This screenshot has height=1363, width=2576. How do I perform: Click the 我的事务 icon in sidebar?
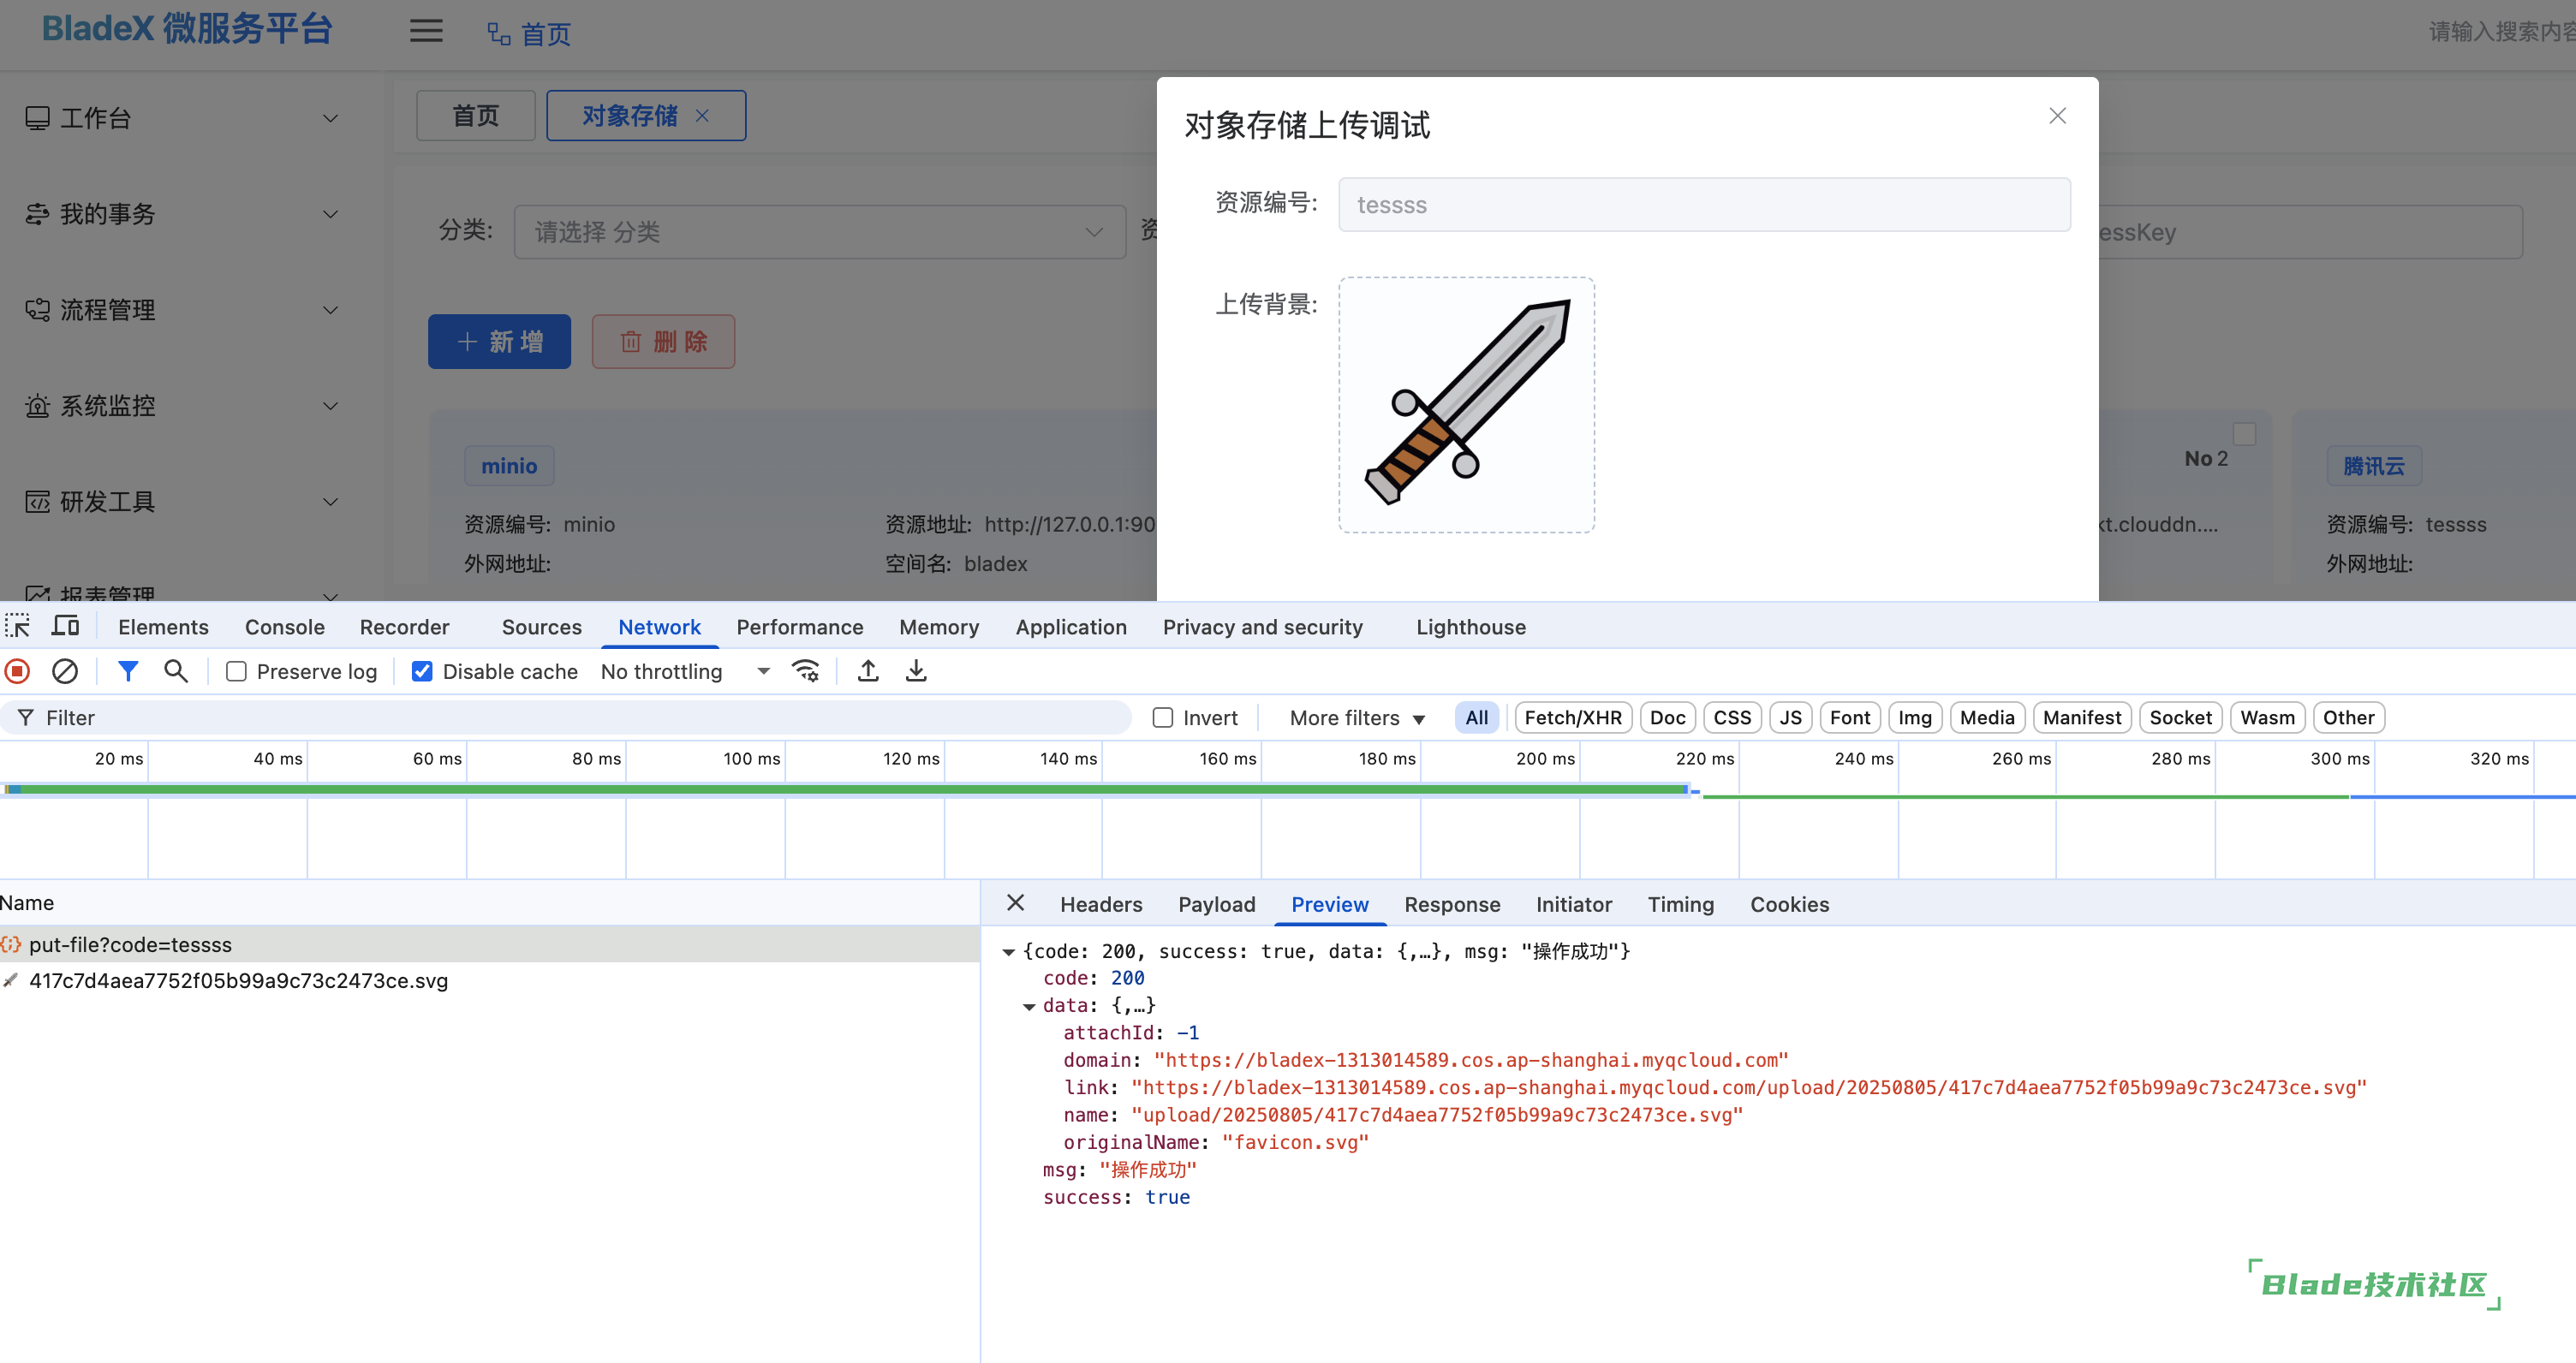tap(37, 214)
